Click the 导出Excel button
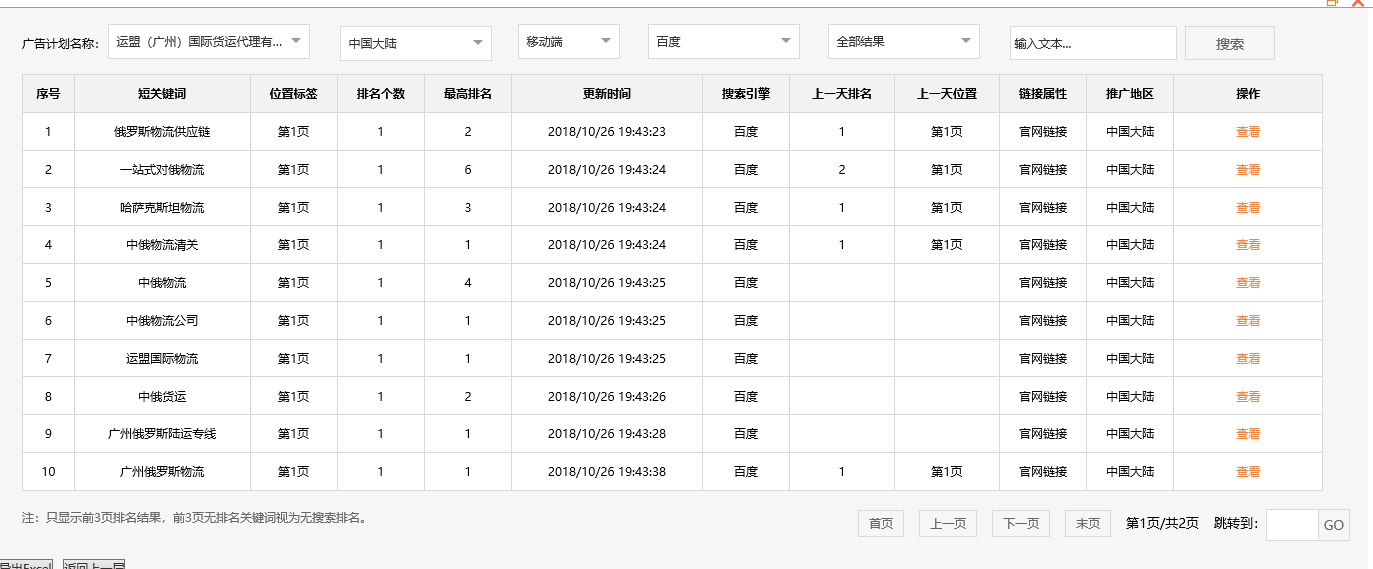This screenshot has width=1373, height=569. [x=26, y=565]
